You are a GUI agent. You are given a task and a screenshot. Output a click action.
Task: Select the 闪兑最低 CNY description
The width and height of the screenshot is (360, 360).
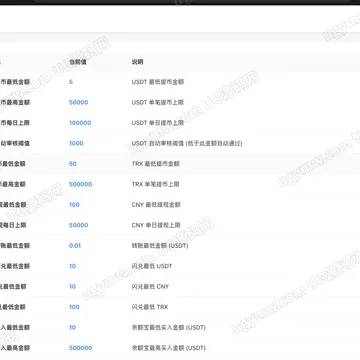(x=150, y=286)
